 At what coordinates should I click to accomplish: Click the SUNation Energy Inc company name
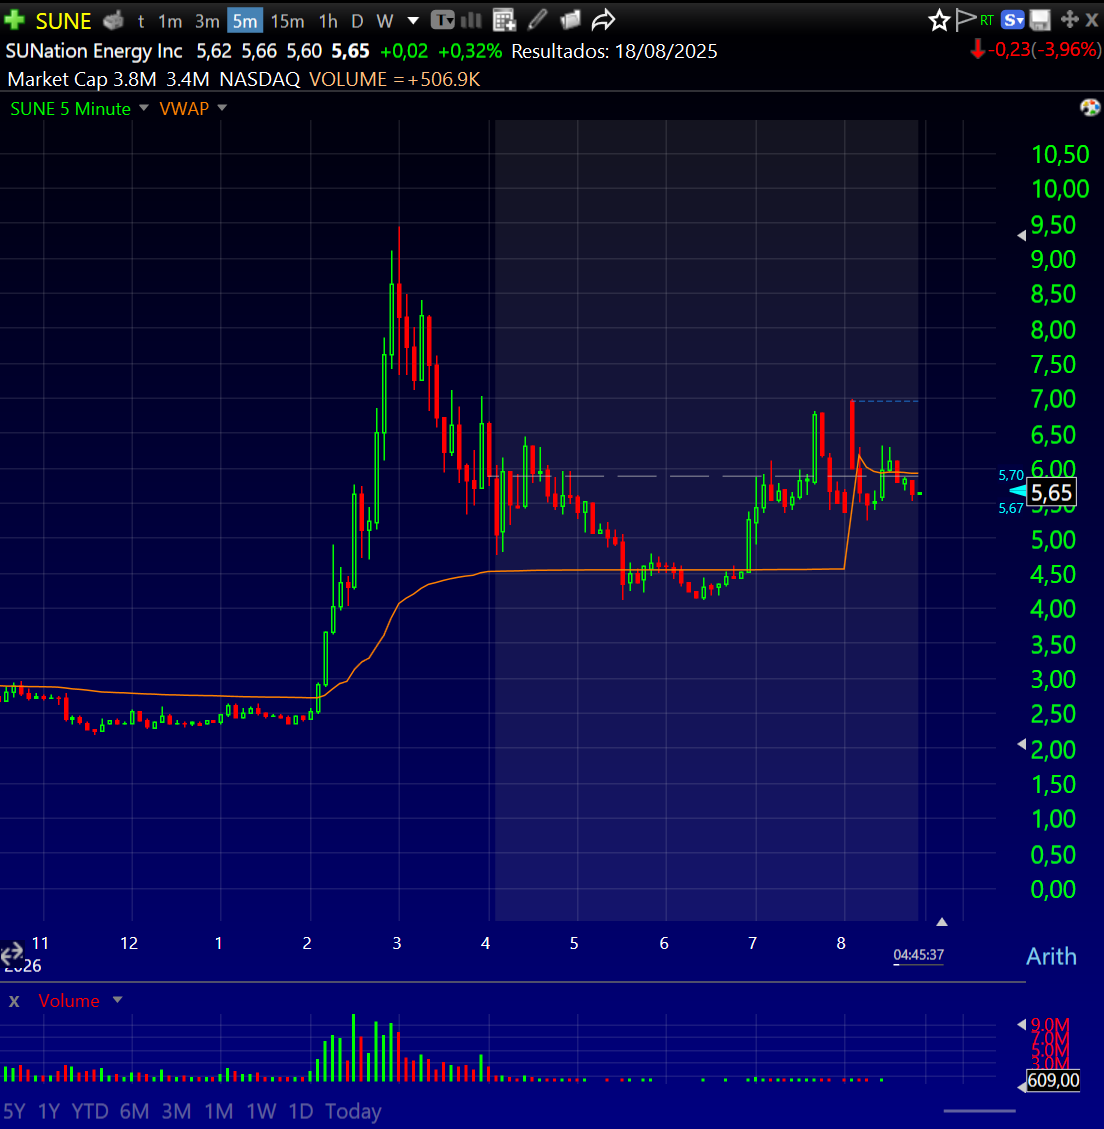click(94, 51)
